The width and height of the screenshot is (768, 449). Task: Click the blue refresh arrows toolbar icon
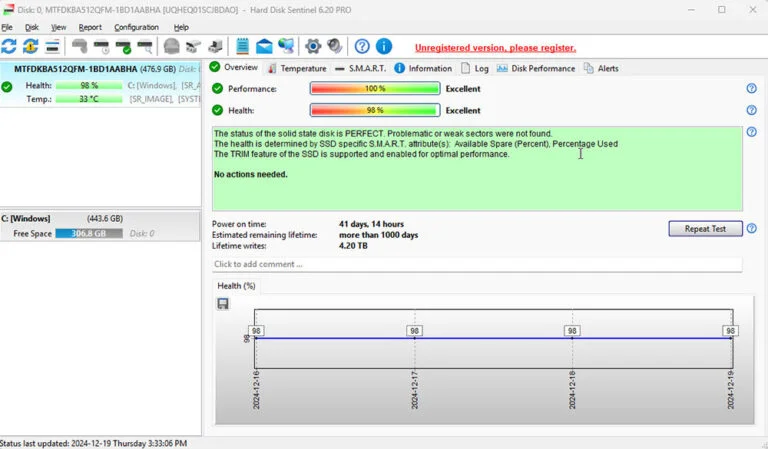[x=9, y=47]
